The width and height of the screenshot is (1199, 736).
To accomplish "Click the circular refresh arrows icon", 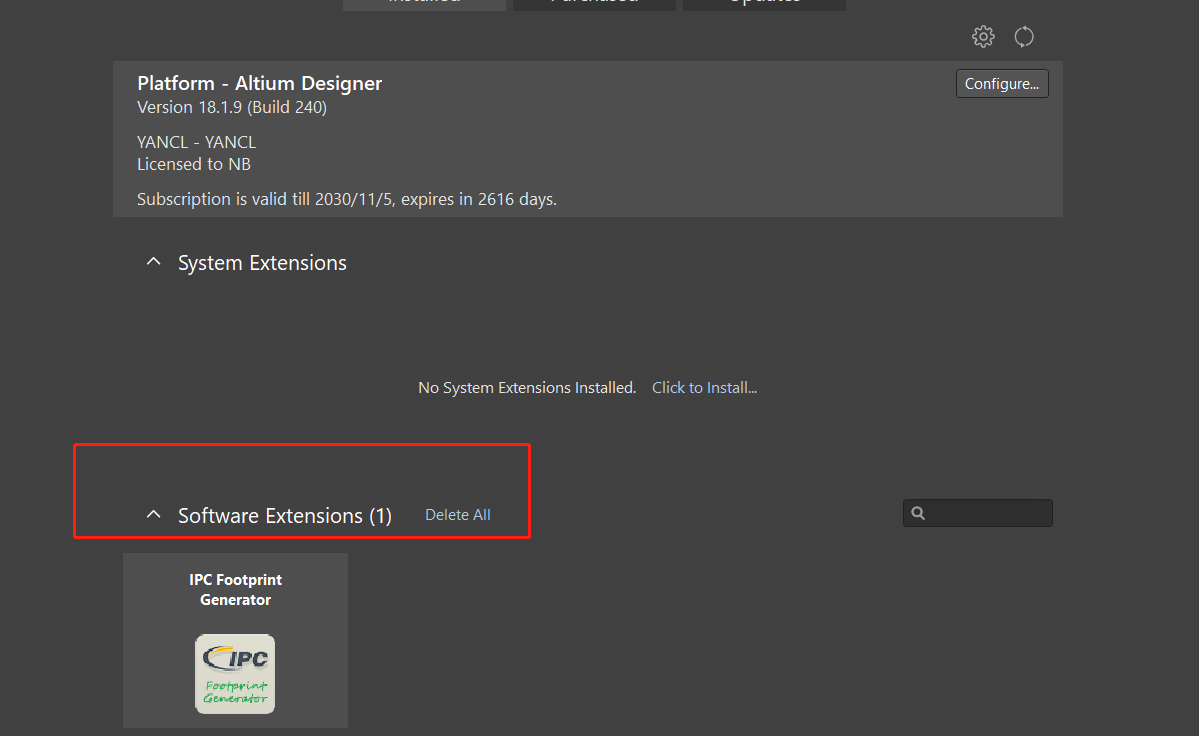I will point(1024,37).
